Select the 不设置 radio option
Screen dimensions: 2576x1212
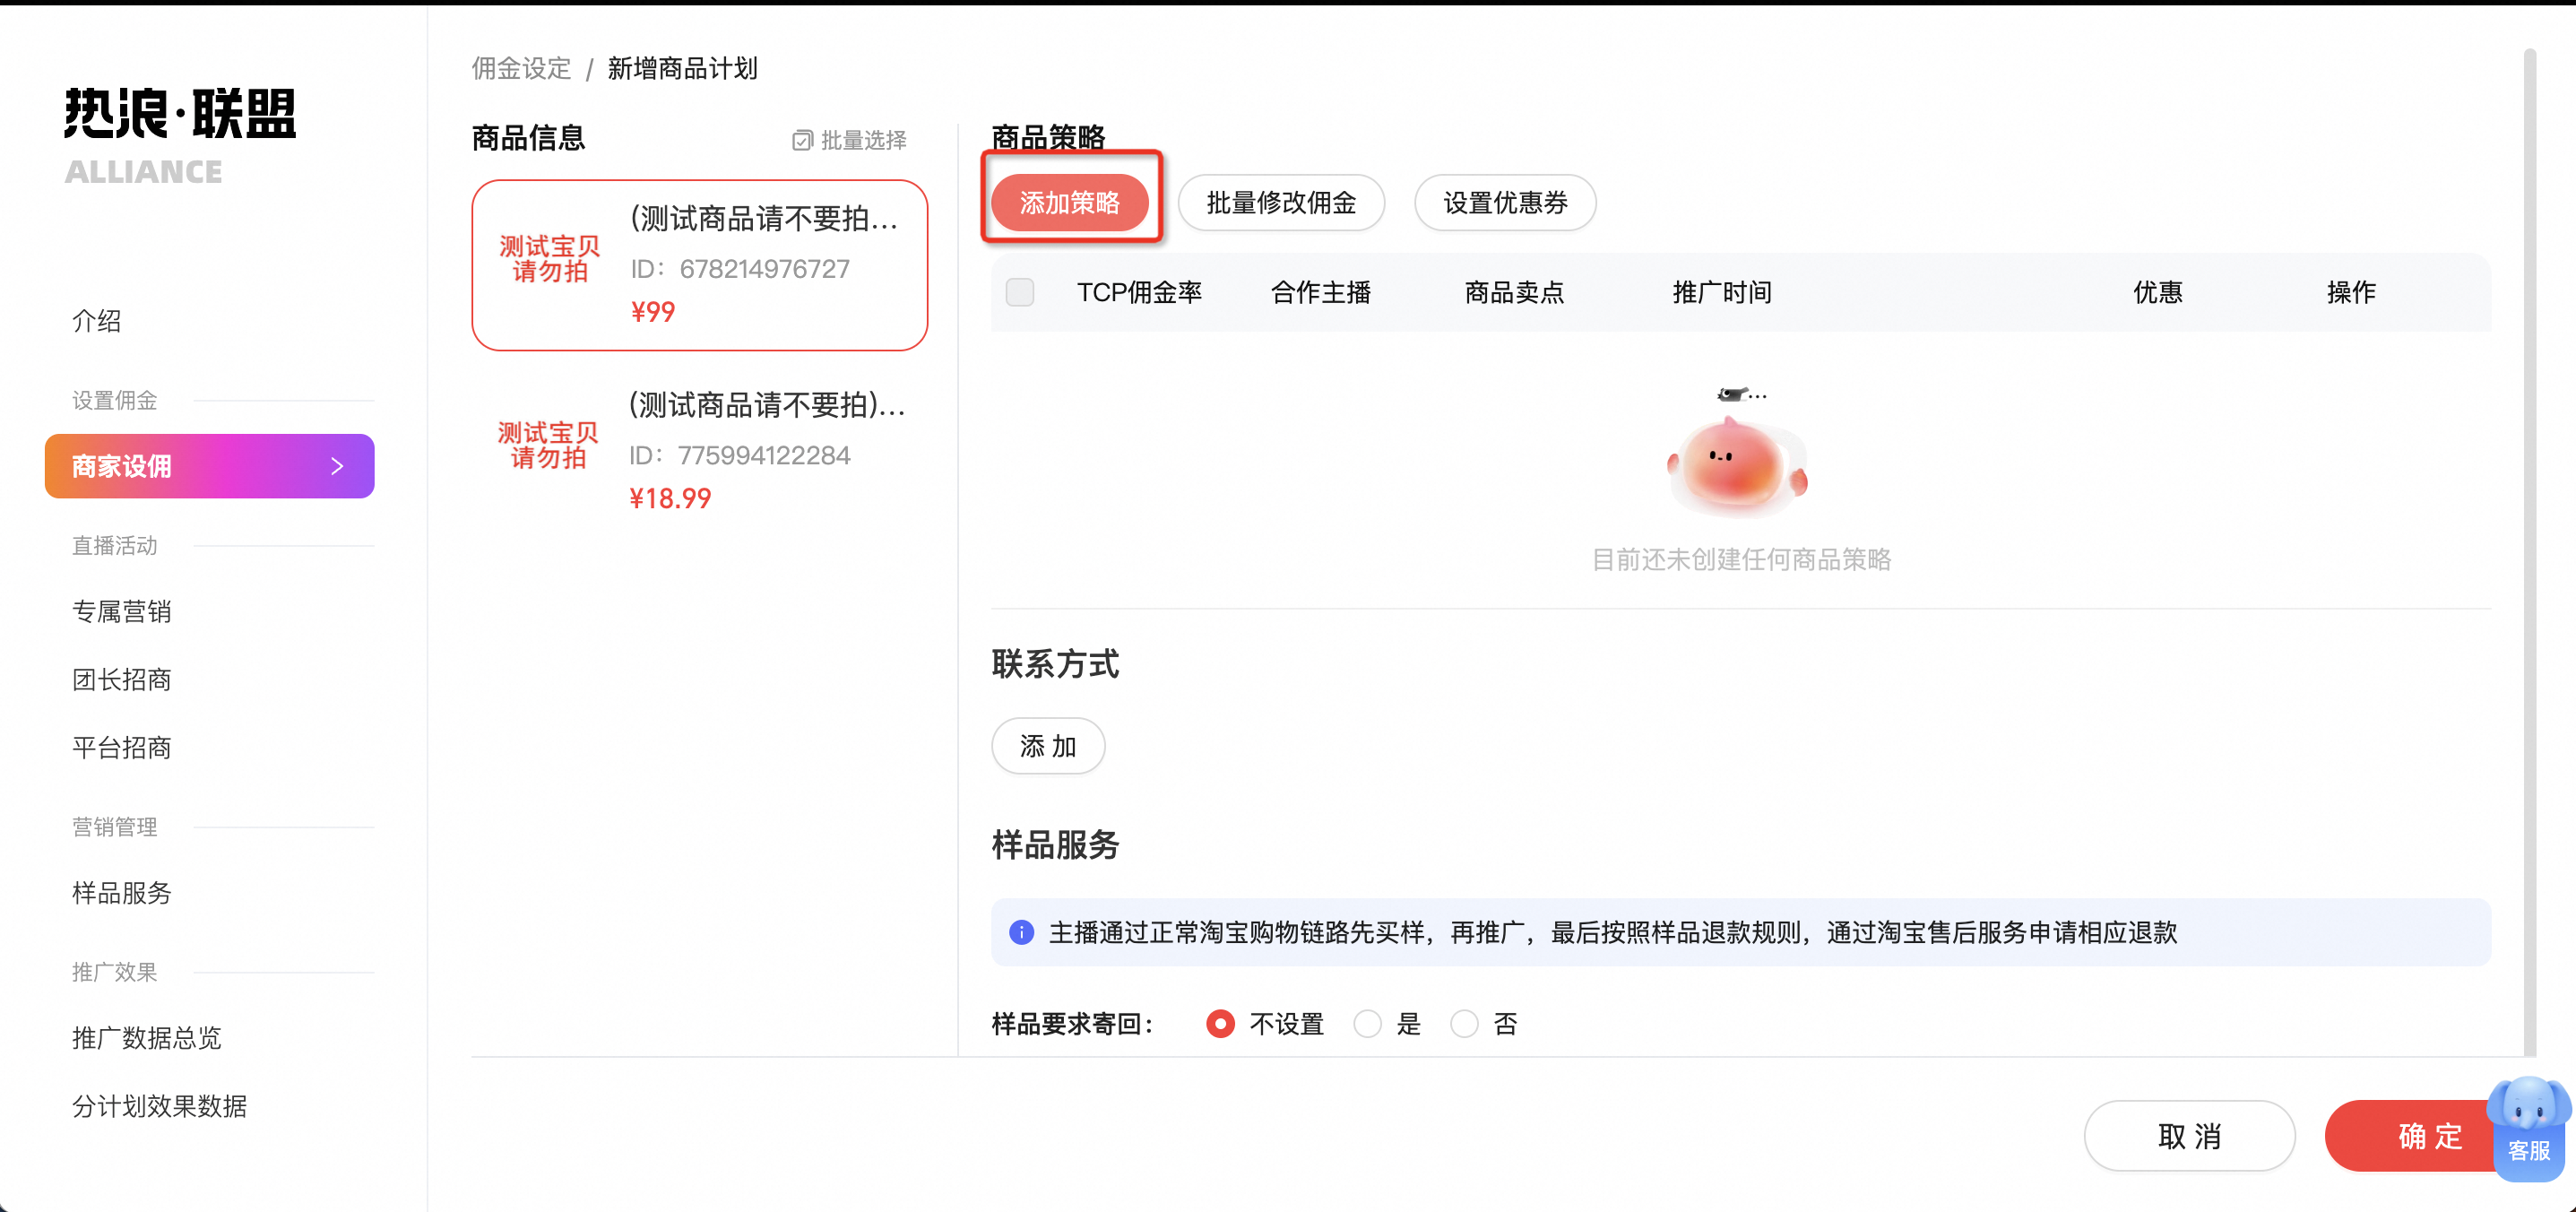1220,1023
